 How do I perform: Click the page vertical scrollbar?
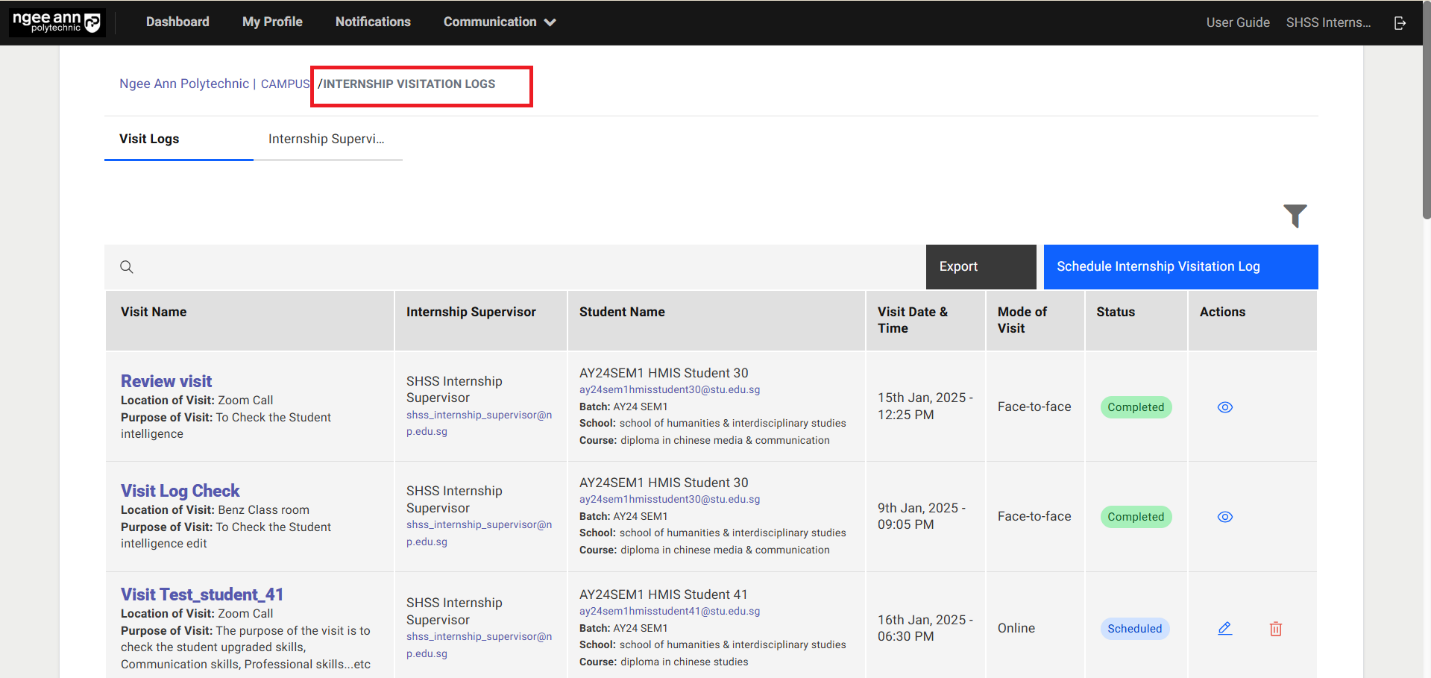coord(1424,110)
